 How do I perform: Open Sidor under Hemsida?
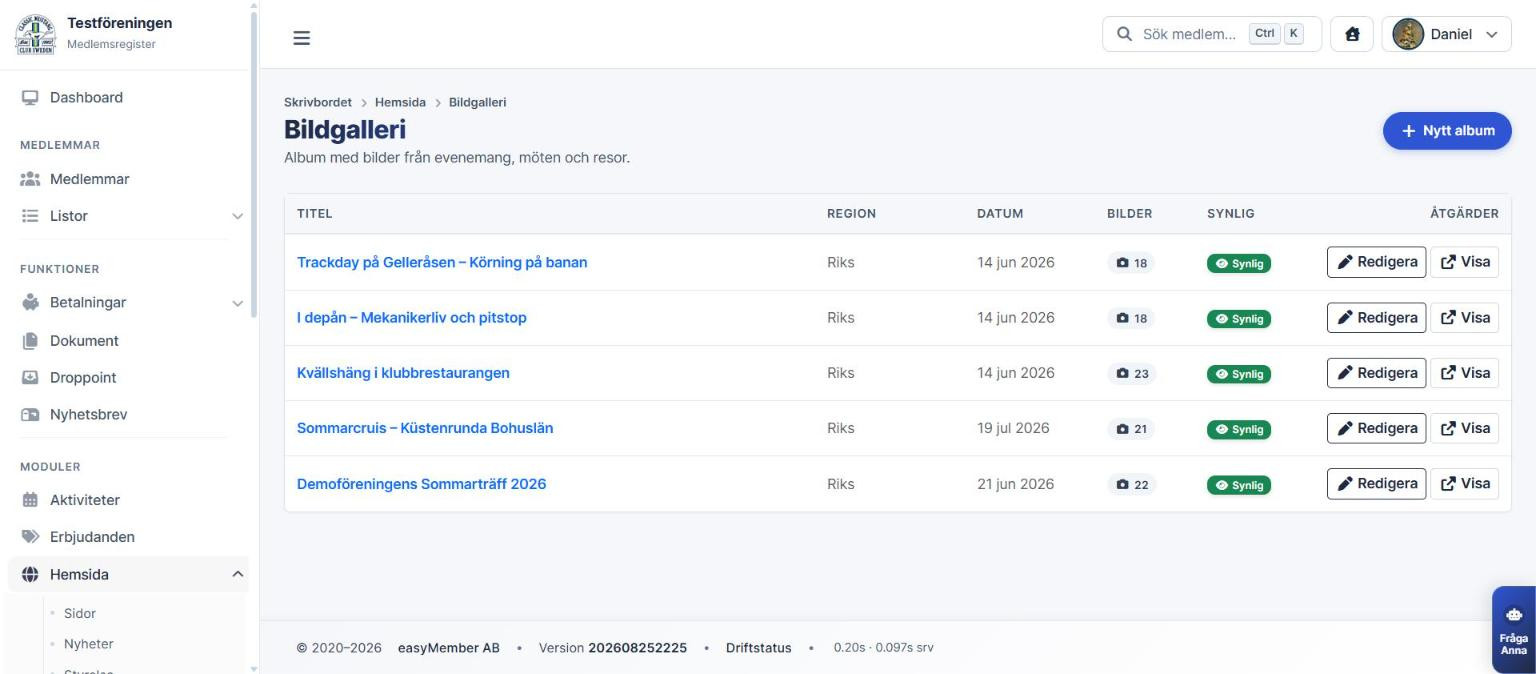[80, 614]
